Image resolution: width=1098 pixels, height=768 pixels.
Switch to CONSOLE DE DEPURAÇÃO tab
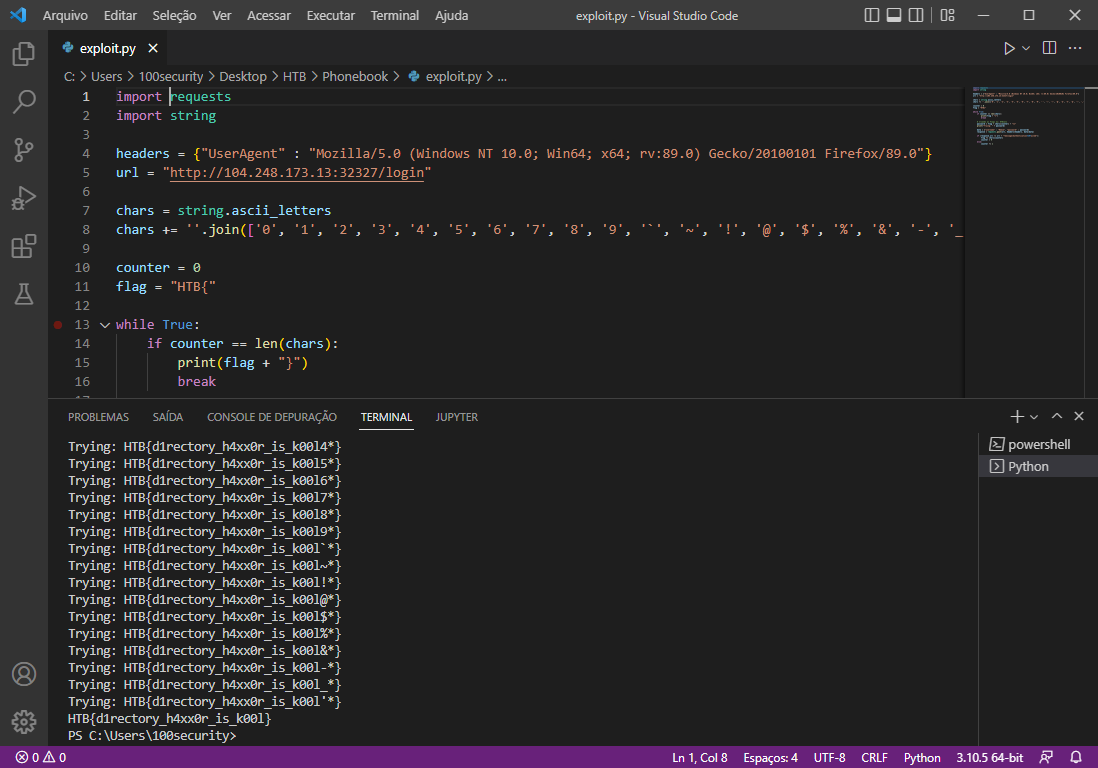pyautogui.click(x=272, y=417)
